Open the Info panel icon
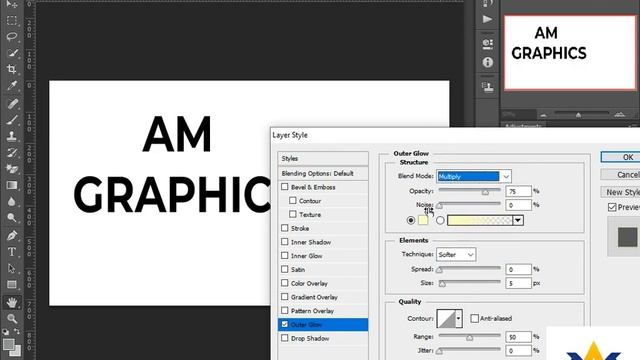 (487, 62)
